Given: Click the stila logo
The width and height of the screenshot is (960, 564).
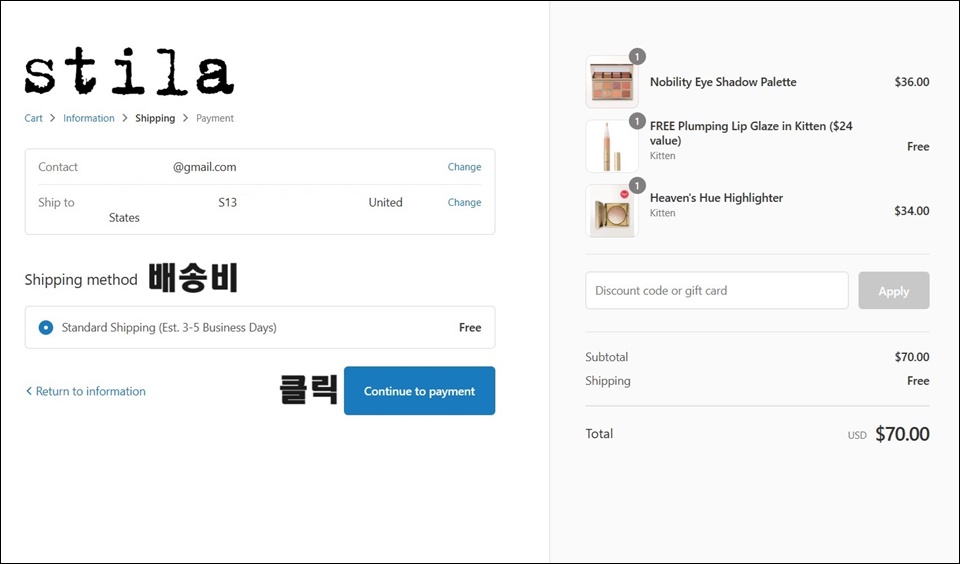Looking at the screenshot, I should tap(129, 72).
